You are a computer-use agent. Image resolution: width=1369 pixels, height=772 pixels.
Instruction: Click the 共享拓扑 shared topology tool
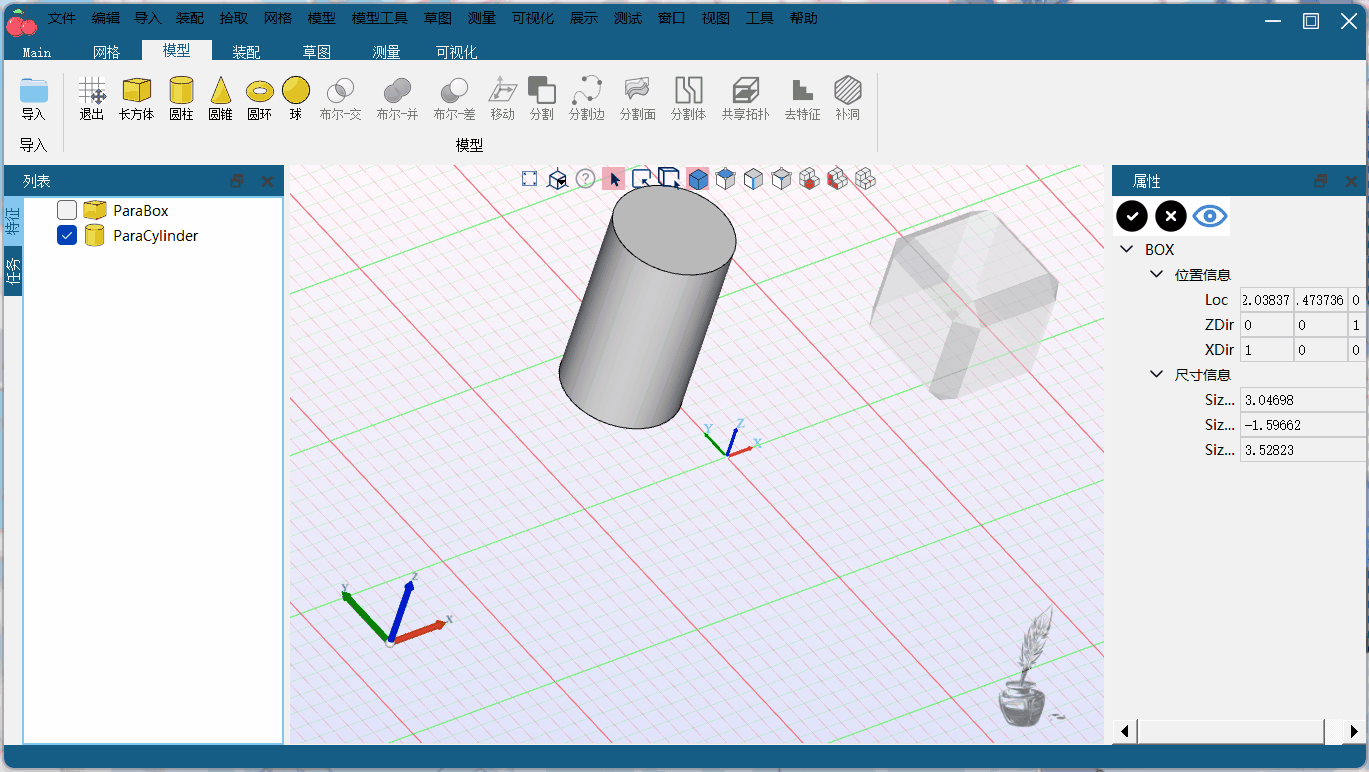pyautogui.click(x=746, y=90)
